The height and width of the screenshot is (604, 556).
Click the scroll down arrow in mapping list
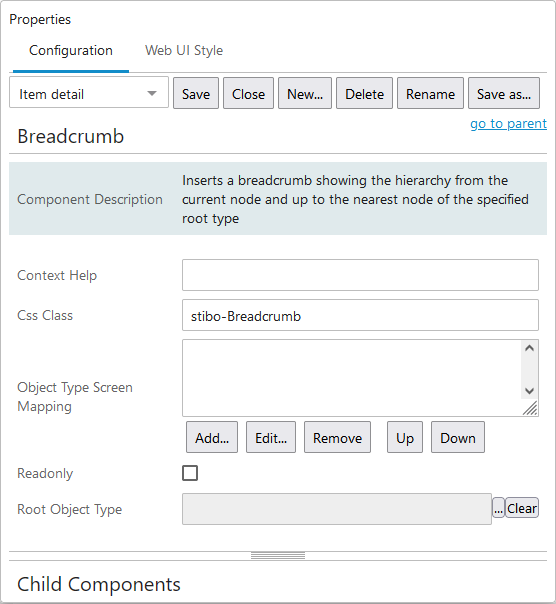529,391
